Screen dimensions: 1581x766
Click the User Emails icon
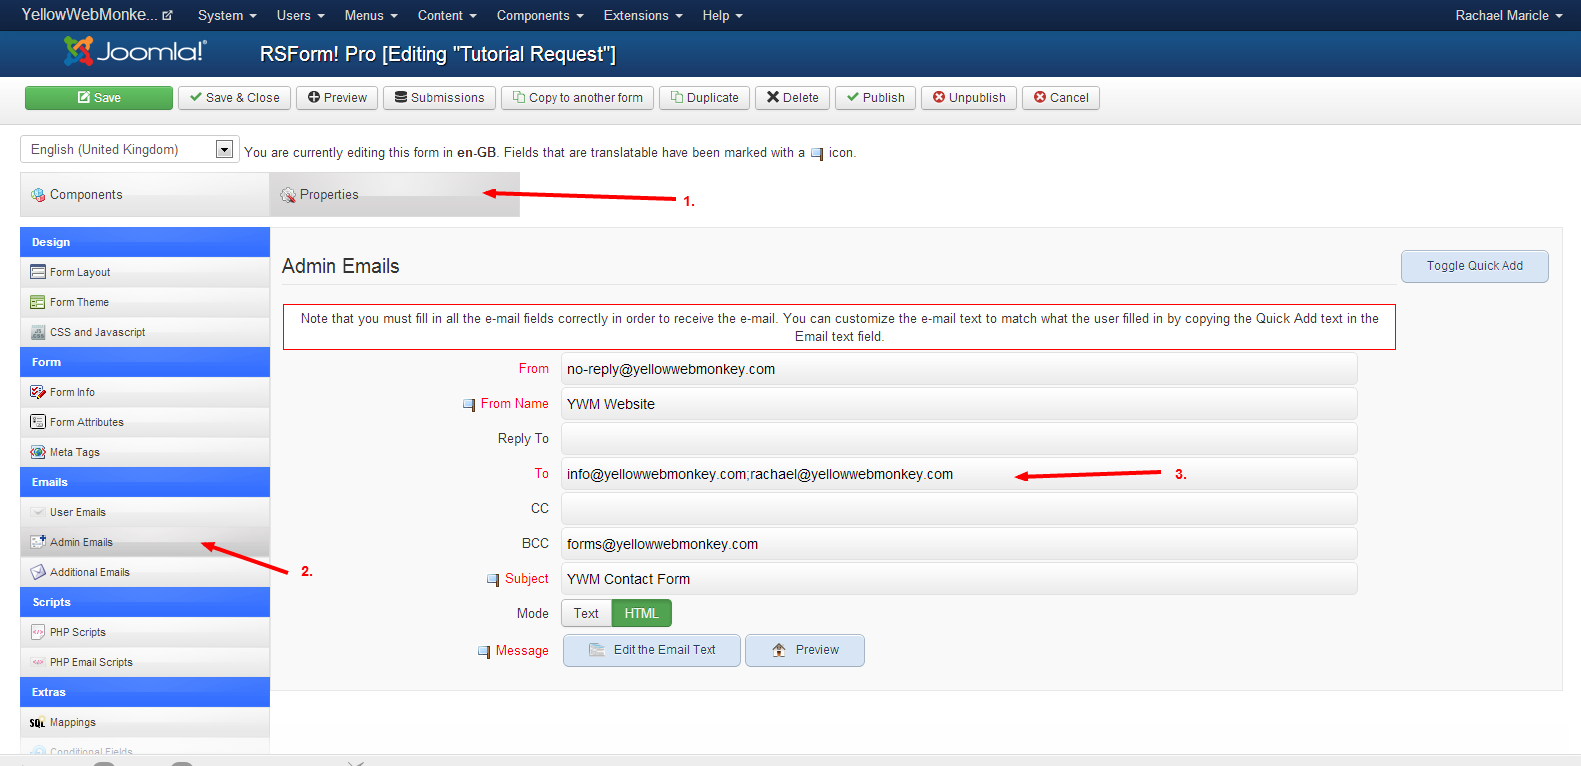click(38, 512)
